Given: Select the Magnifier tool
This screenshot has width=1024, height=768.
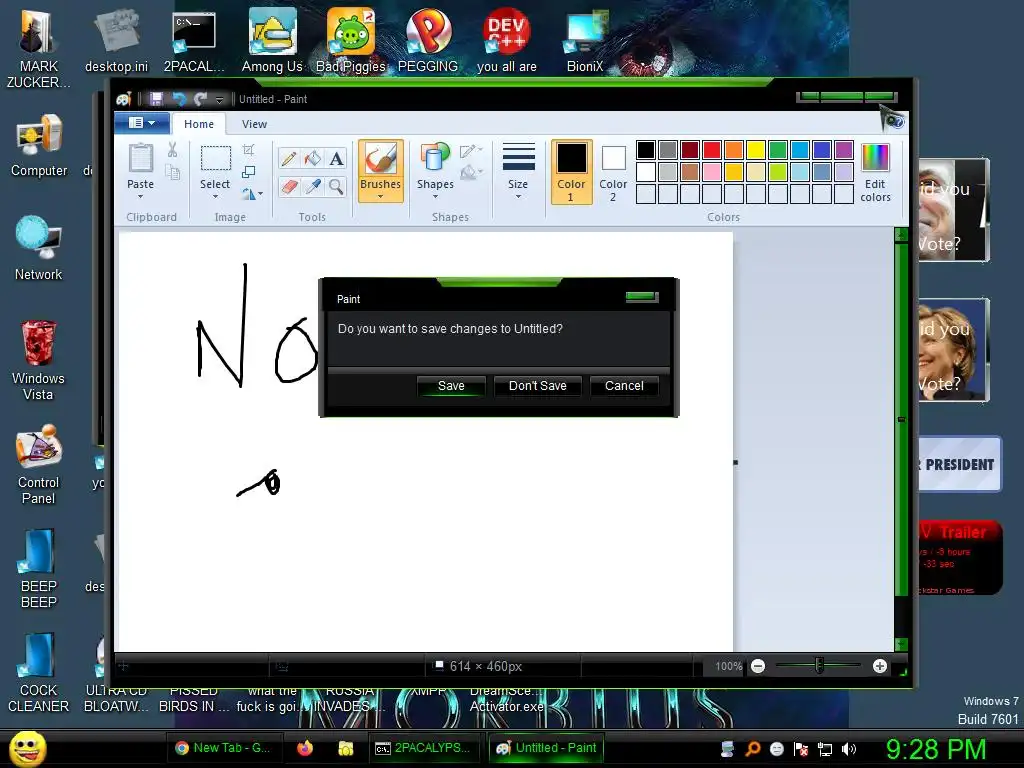Looking at the screenshot, I should [336, 187].
